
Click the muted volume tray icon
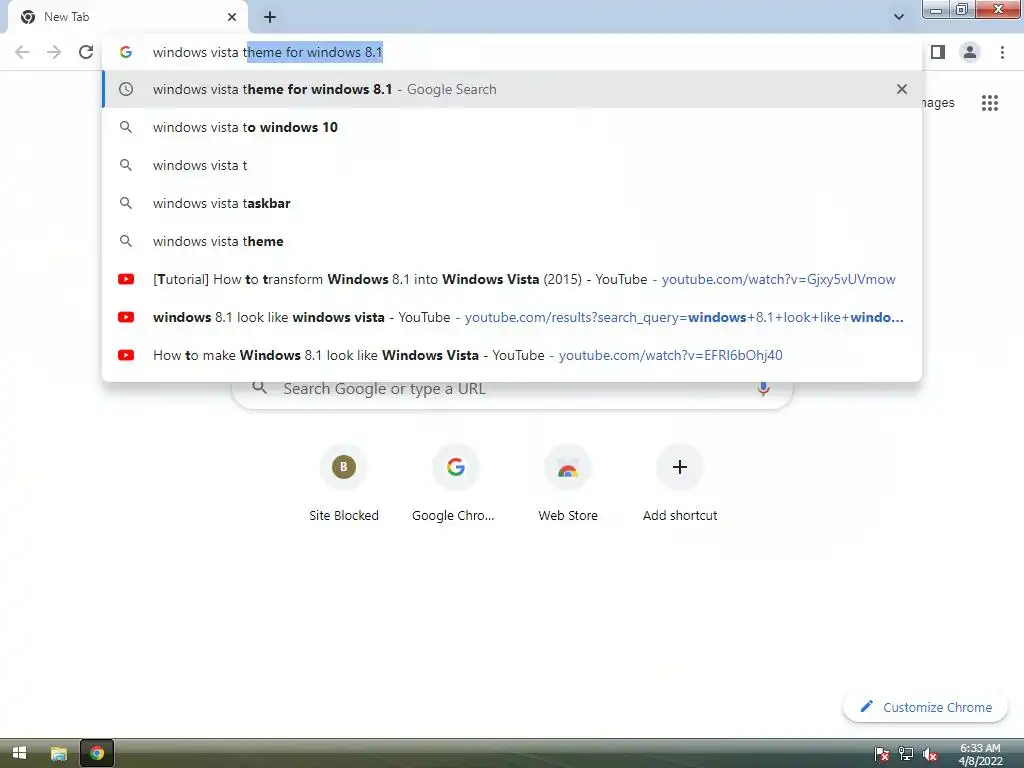(x=930, y=754)
